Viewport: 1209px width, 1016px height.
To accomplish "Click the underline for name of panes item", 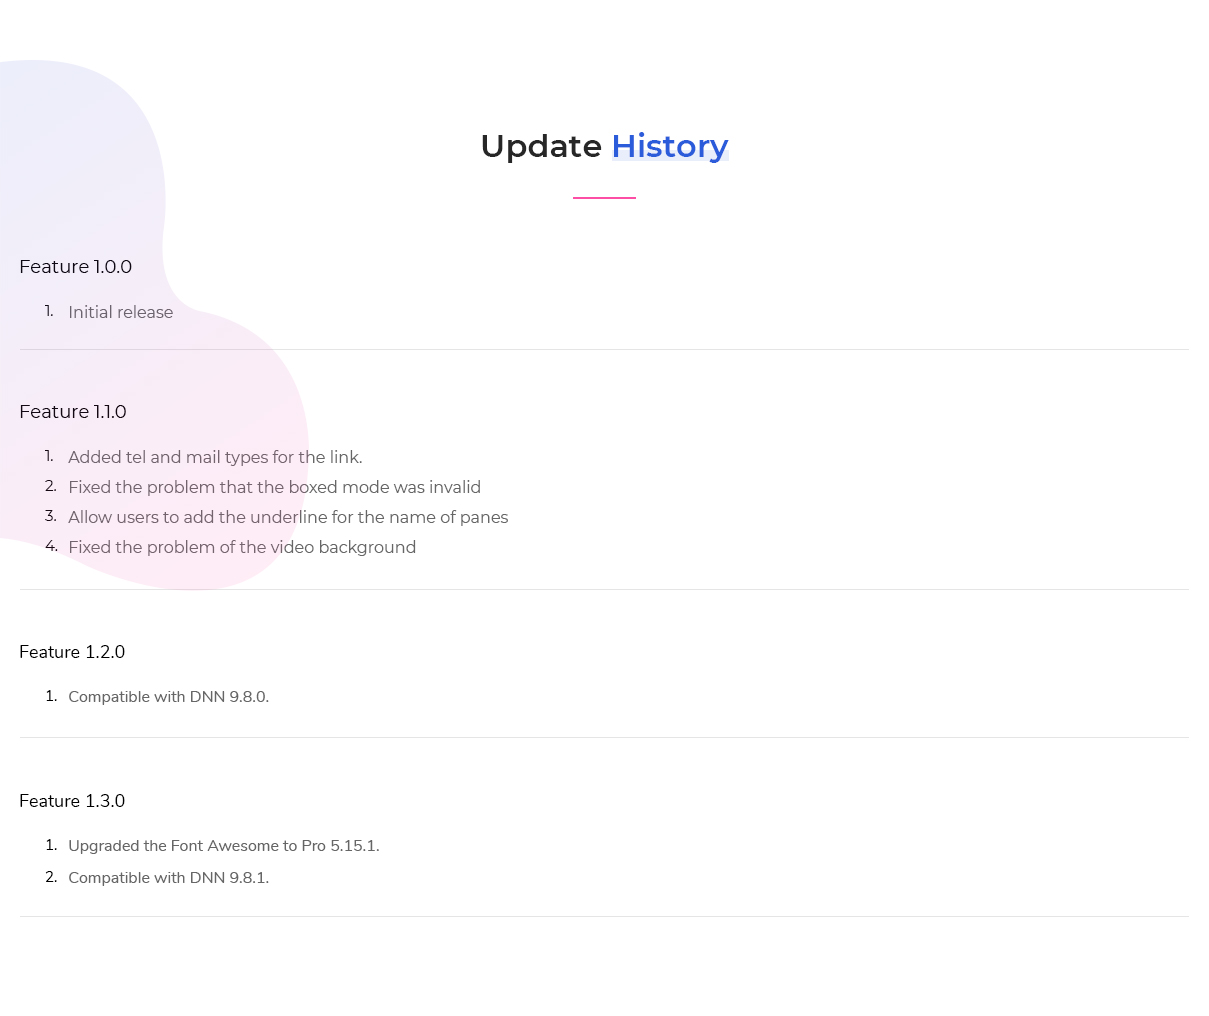I will [288, 517].
